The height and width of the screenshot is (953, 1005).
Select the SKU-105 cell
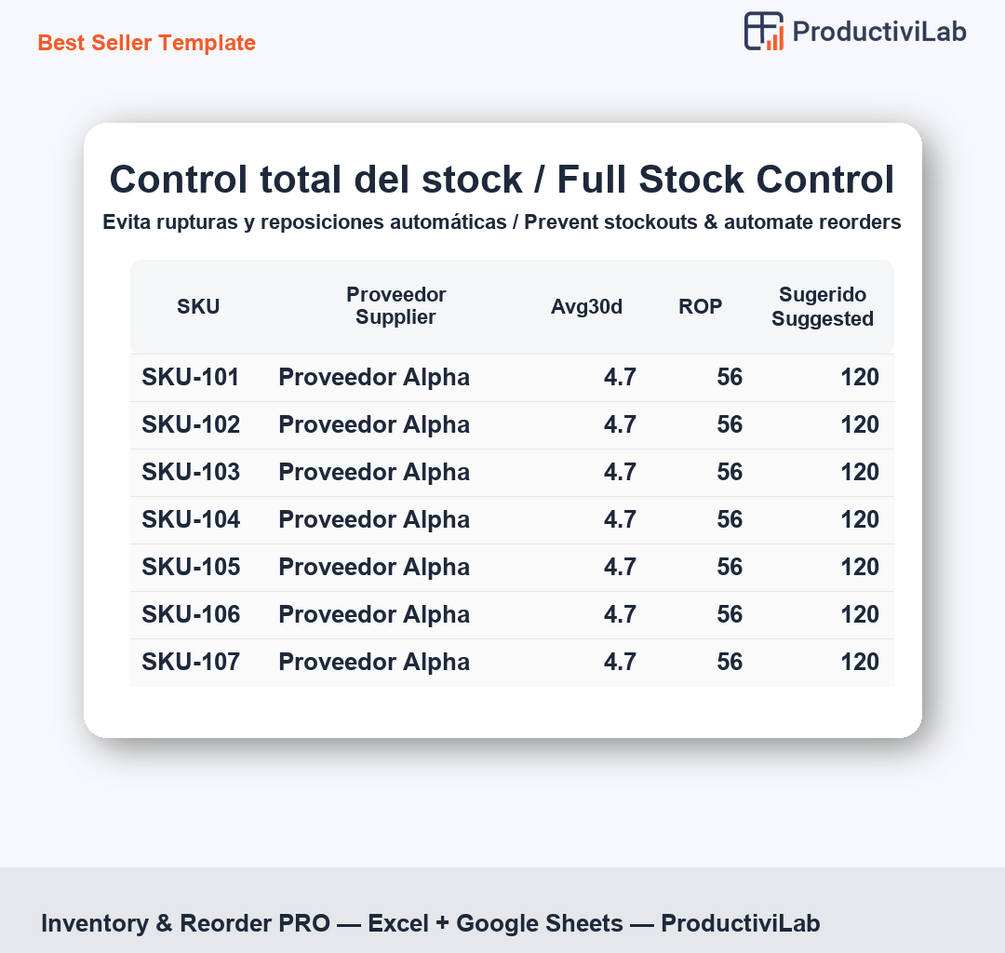pos(191,567)
